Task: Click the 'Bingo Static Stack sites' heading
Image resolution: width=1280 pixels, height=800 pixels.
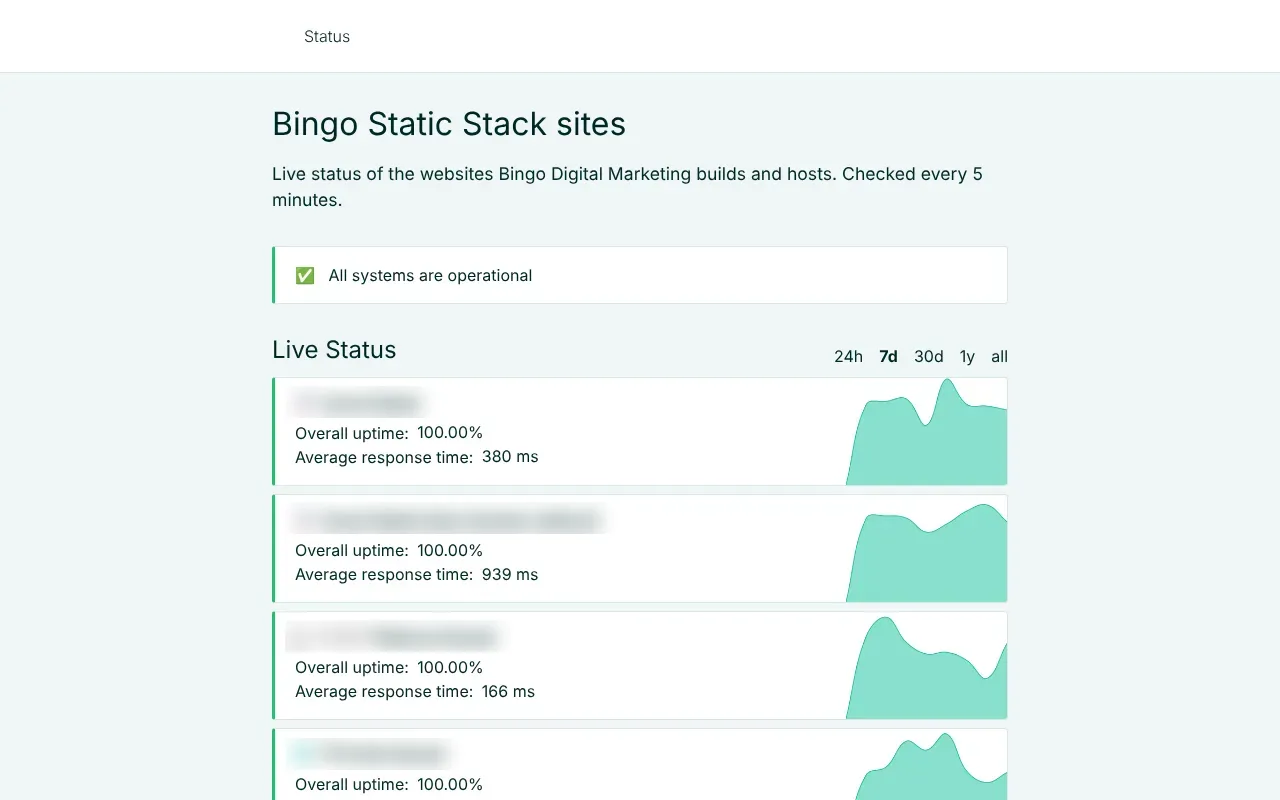Action: point(449,124)
